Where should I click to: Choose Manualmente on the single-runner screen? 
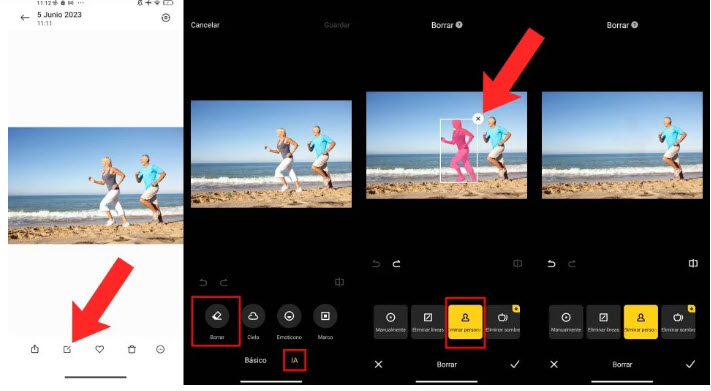[566, 321]
